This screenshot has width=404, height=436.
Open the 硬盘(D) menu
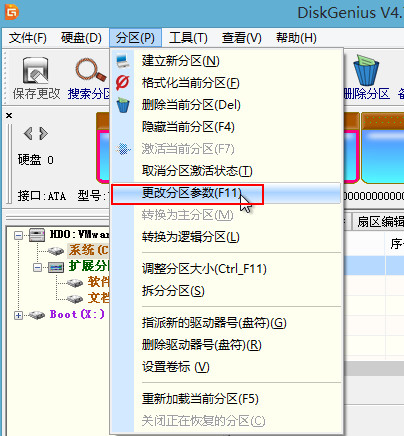click(x=81, y=38)
